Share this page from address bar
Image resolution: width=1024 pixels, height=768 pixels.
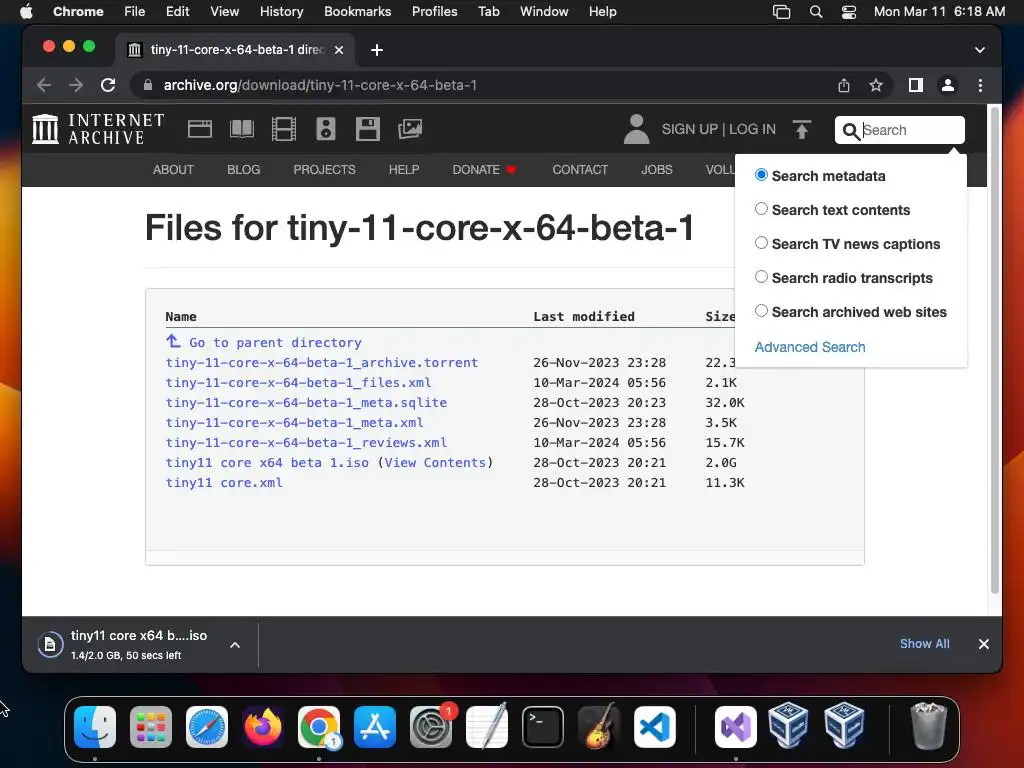point(844,85)
